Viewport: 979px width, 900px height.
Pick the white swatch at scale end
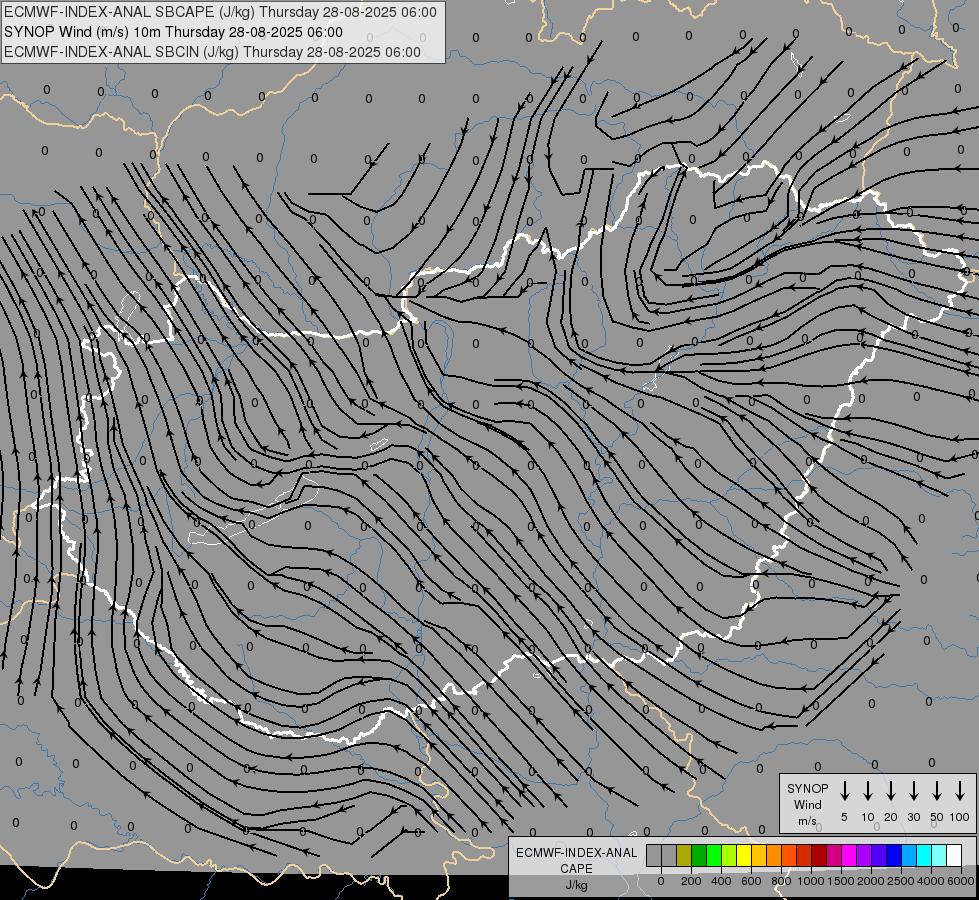click(x=954, y=856)
